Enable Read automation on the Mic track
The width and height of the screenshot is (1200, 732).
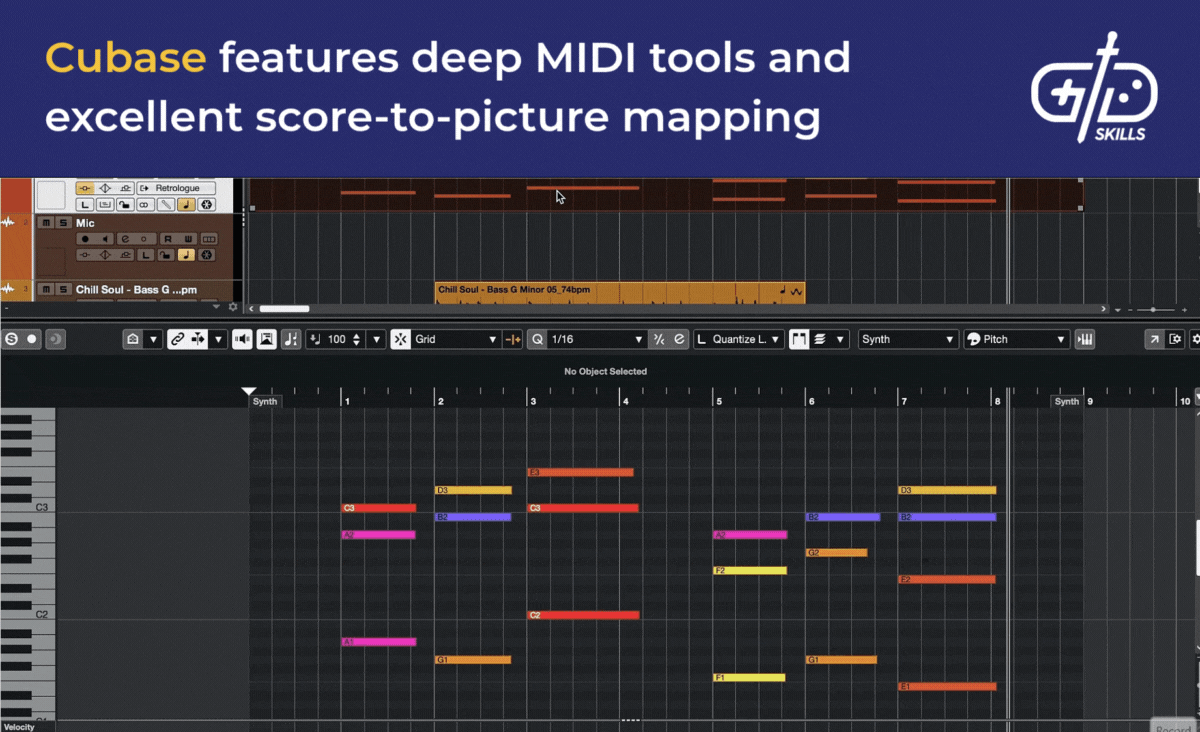pos(169,239)
